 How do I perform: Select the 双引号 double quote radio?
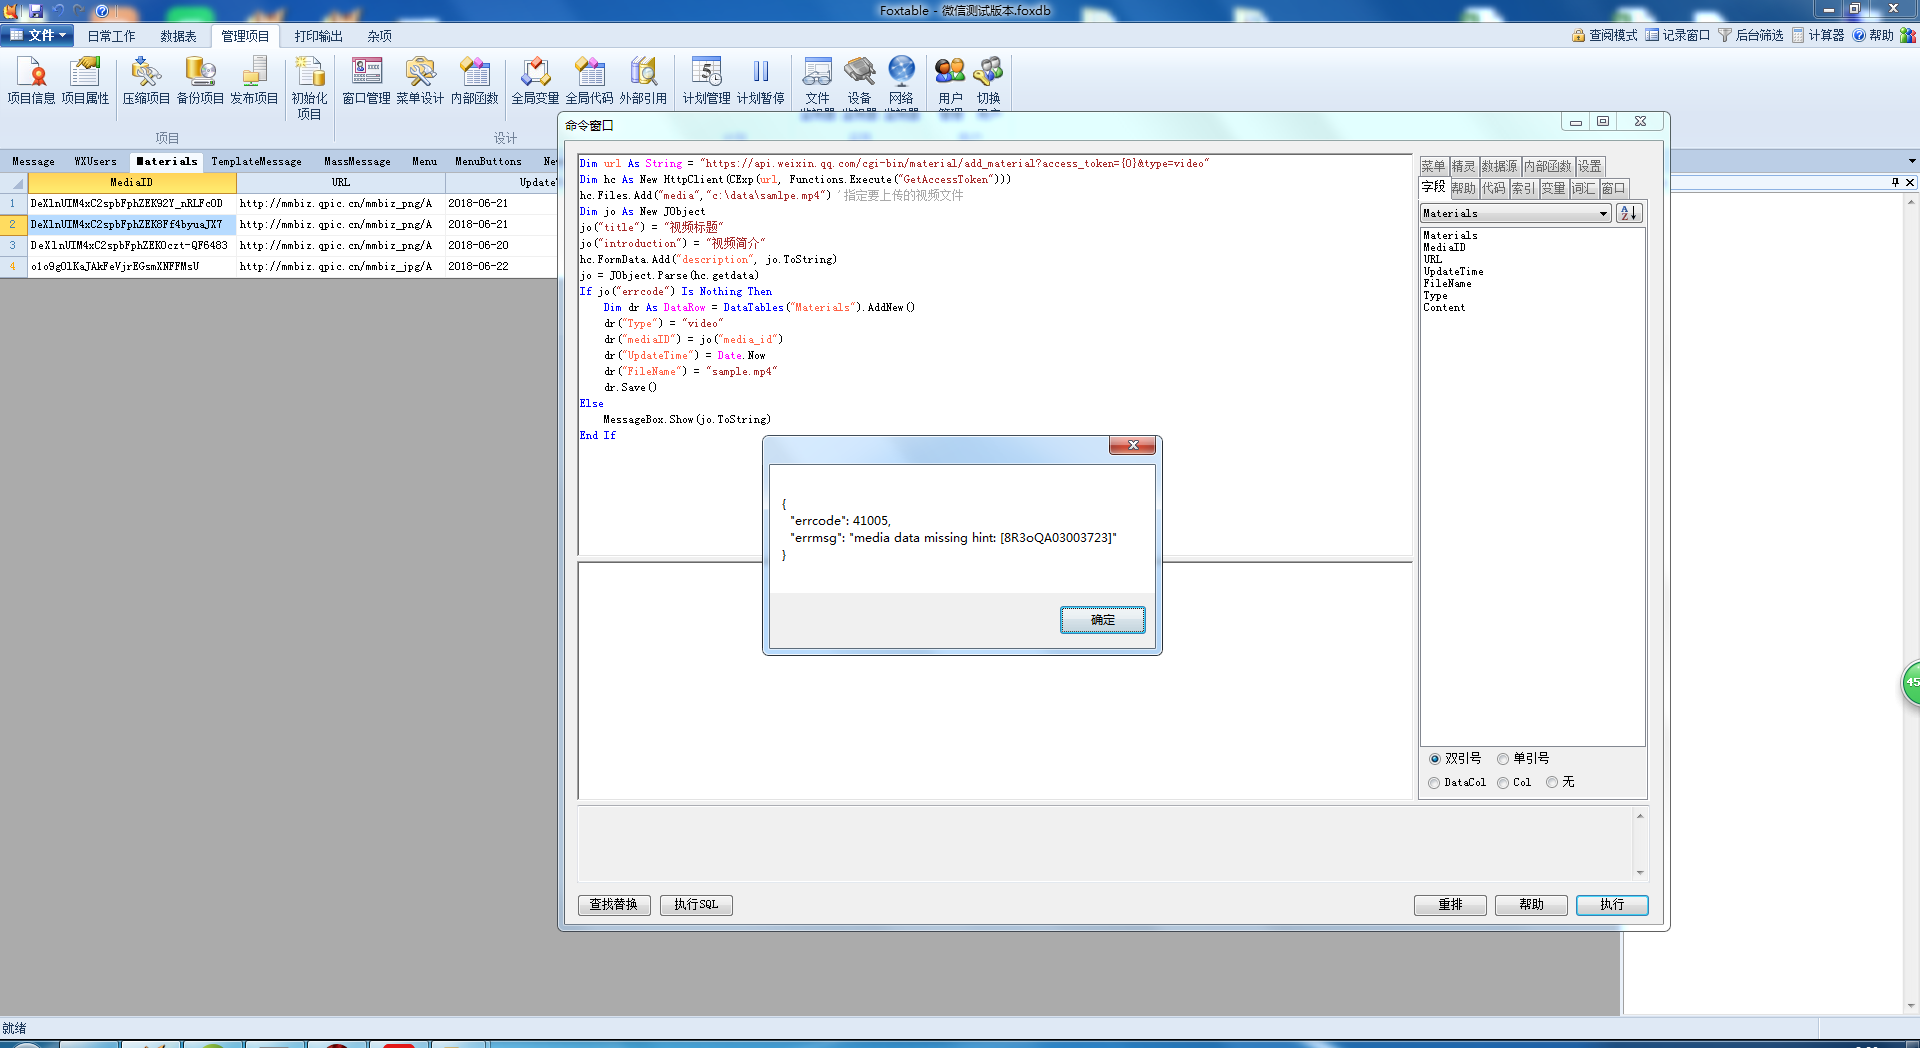1435,759
